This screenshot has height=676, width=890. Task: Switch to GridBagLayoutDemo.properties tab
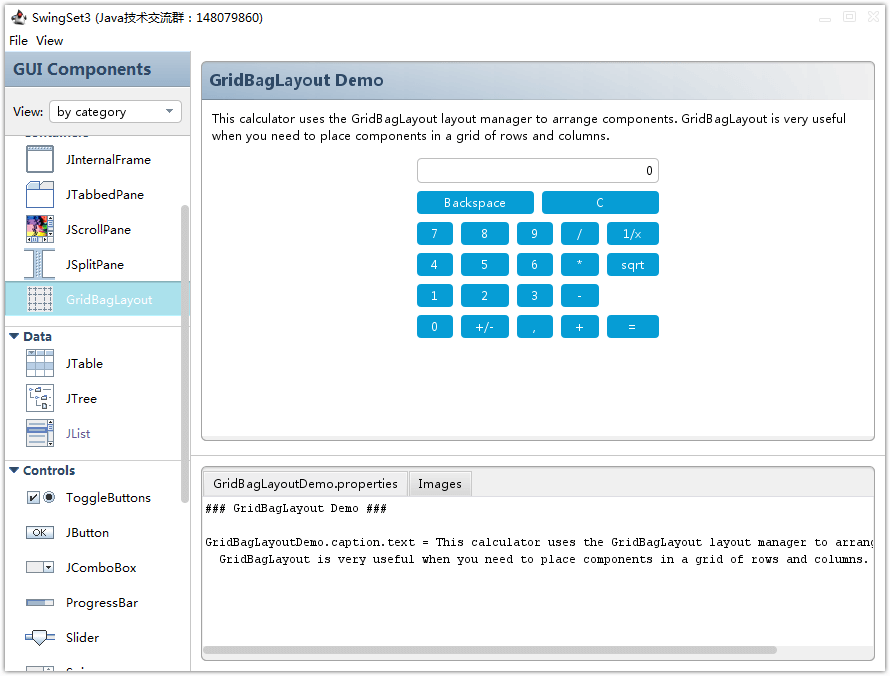305,484
